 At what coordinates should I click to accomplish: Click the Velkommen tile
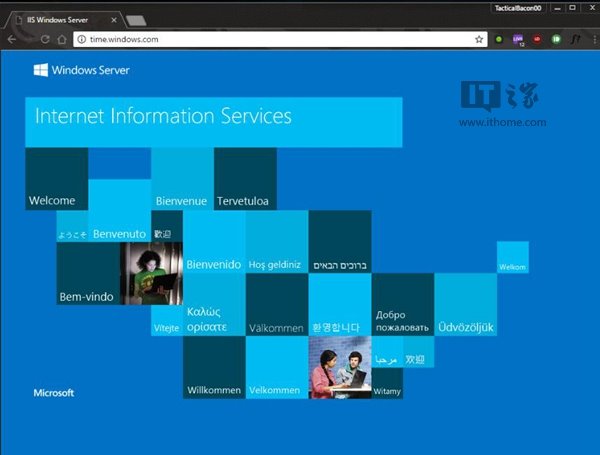pyautogui.click(x=277, y=367)
